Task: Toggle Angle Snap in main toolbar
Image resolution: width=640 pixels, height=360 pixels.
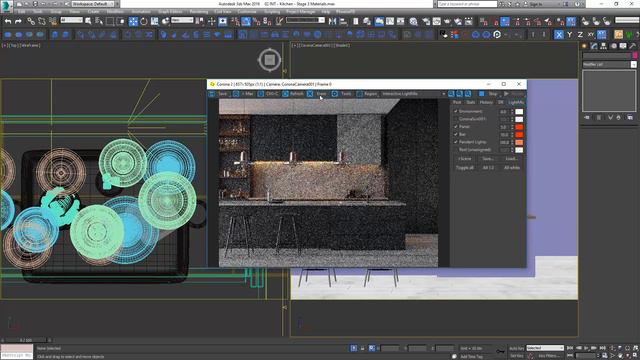Action: tap(246, 21)
